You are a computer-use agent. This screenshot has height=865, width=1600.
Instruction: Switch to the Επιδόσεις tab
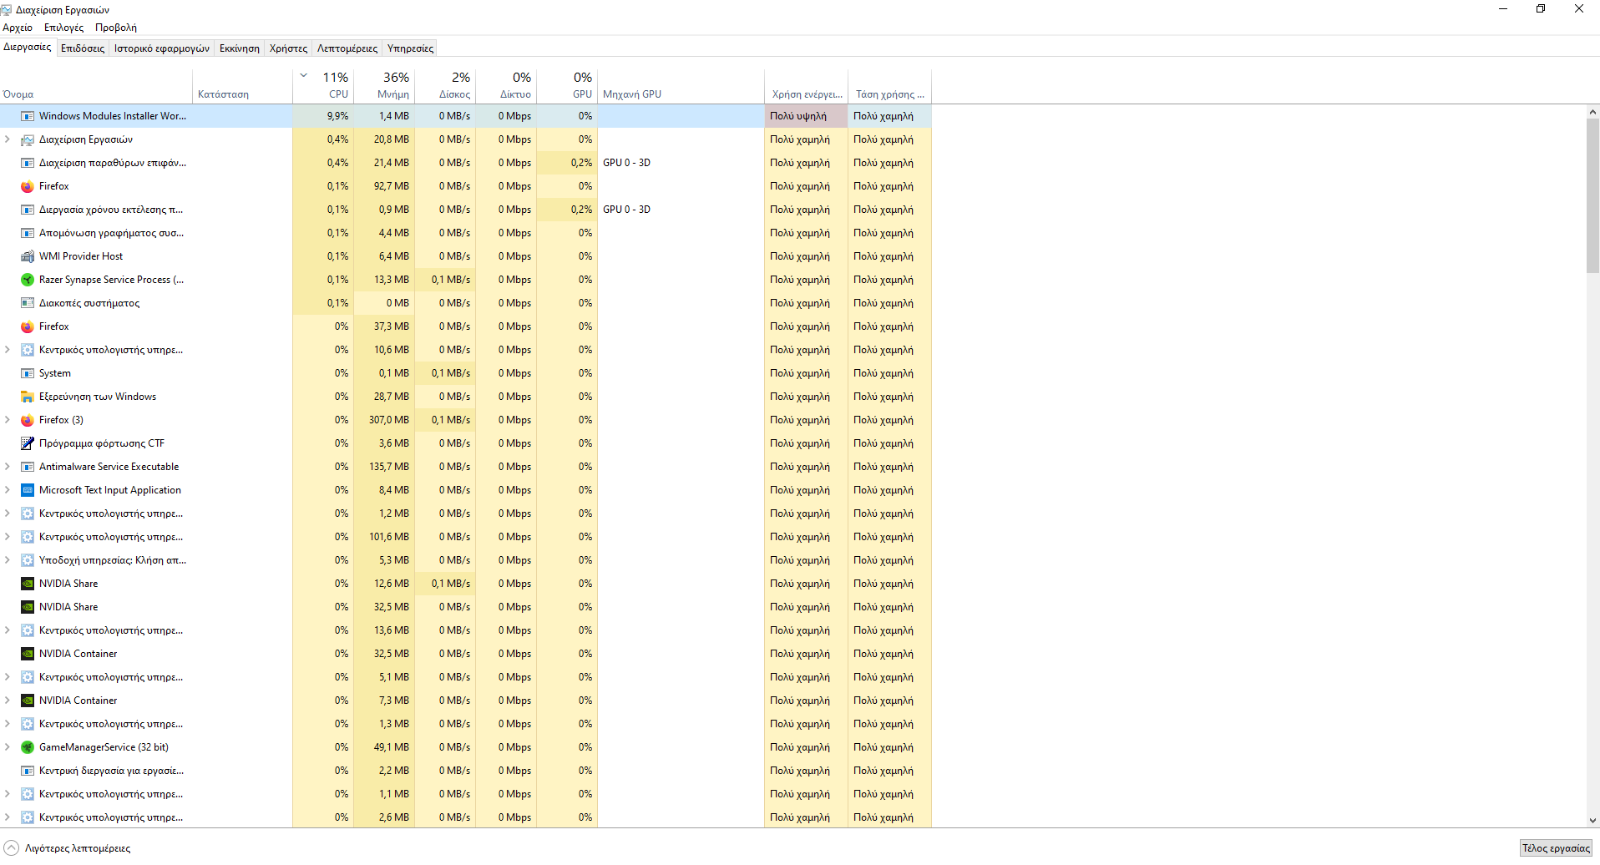[x=82, y=48]
